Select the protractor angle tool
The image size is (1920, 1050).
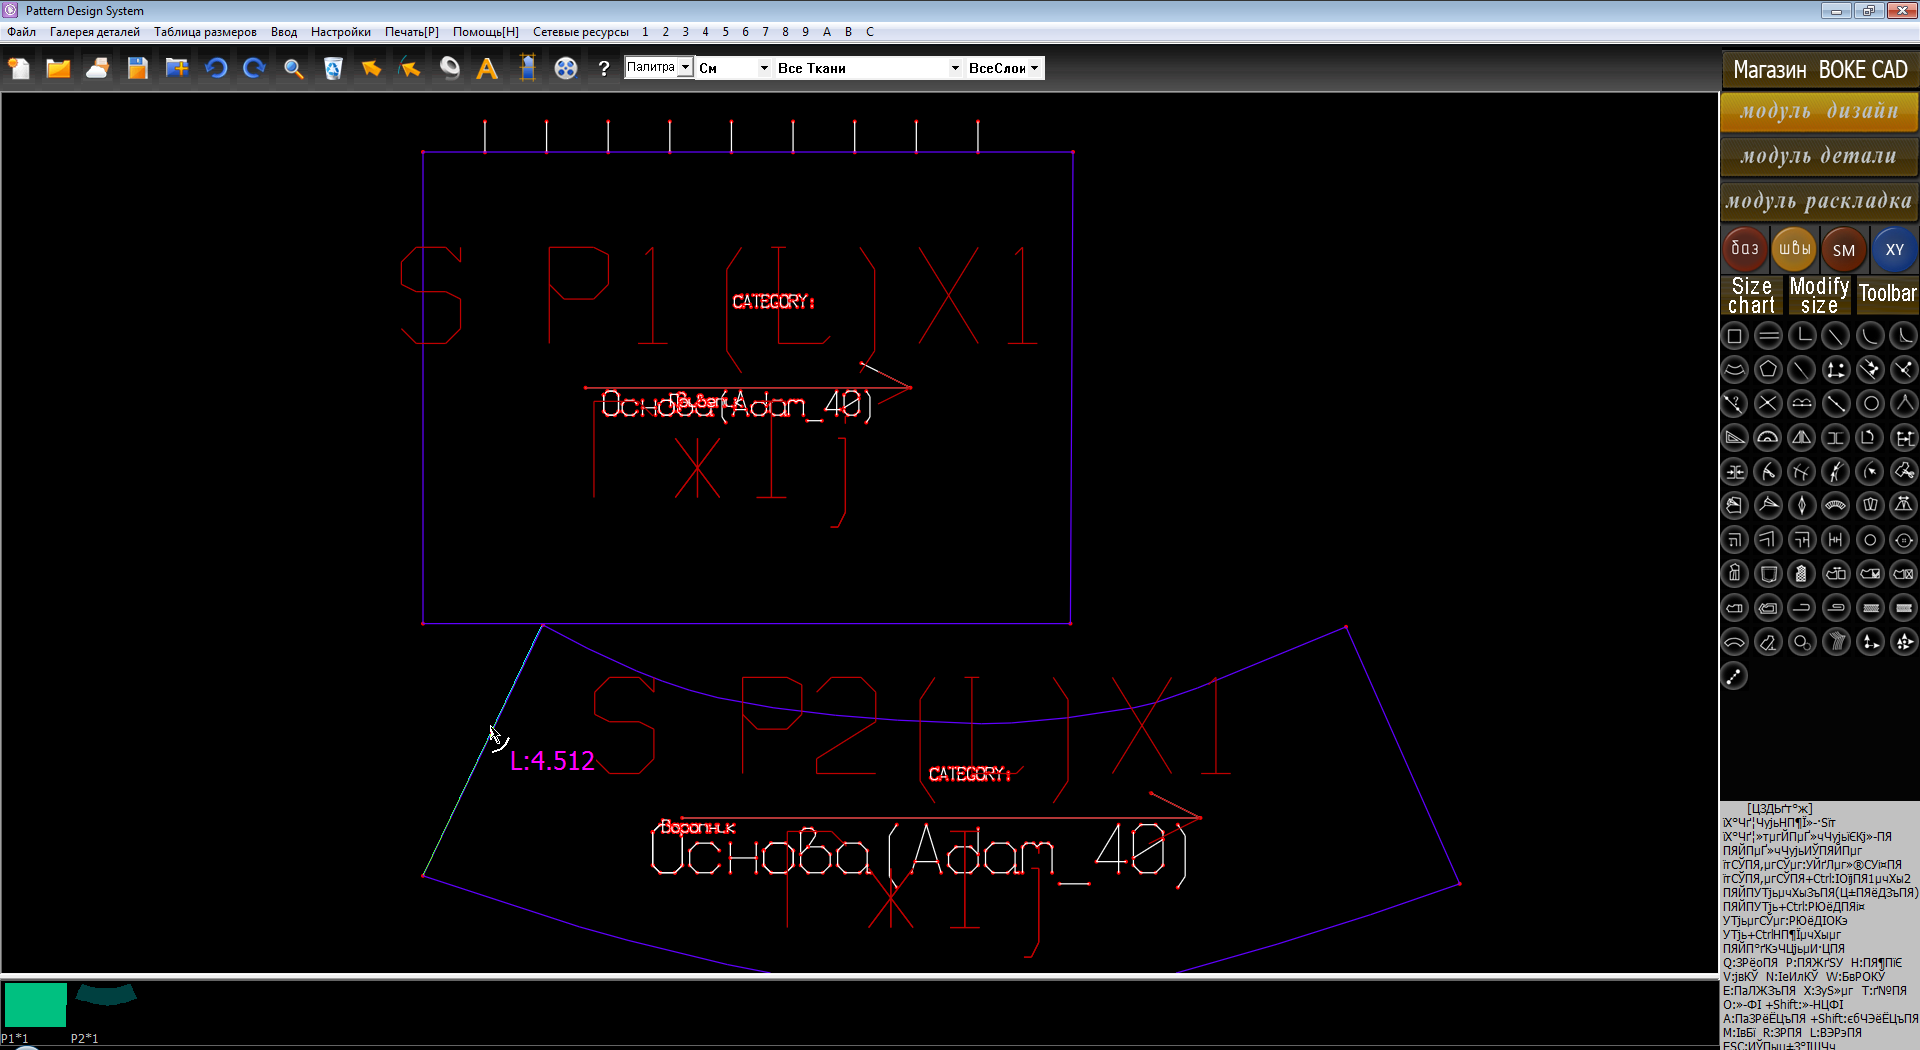pos(1768,438)
